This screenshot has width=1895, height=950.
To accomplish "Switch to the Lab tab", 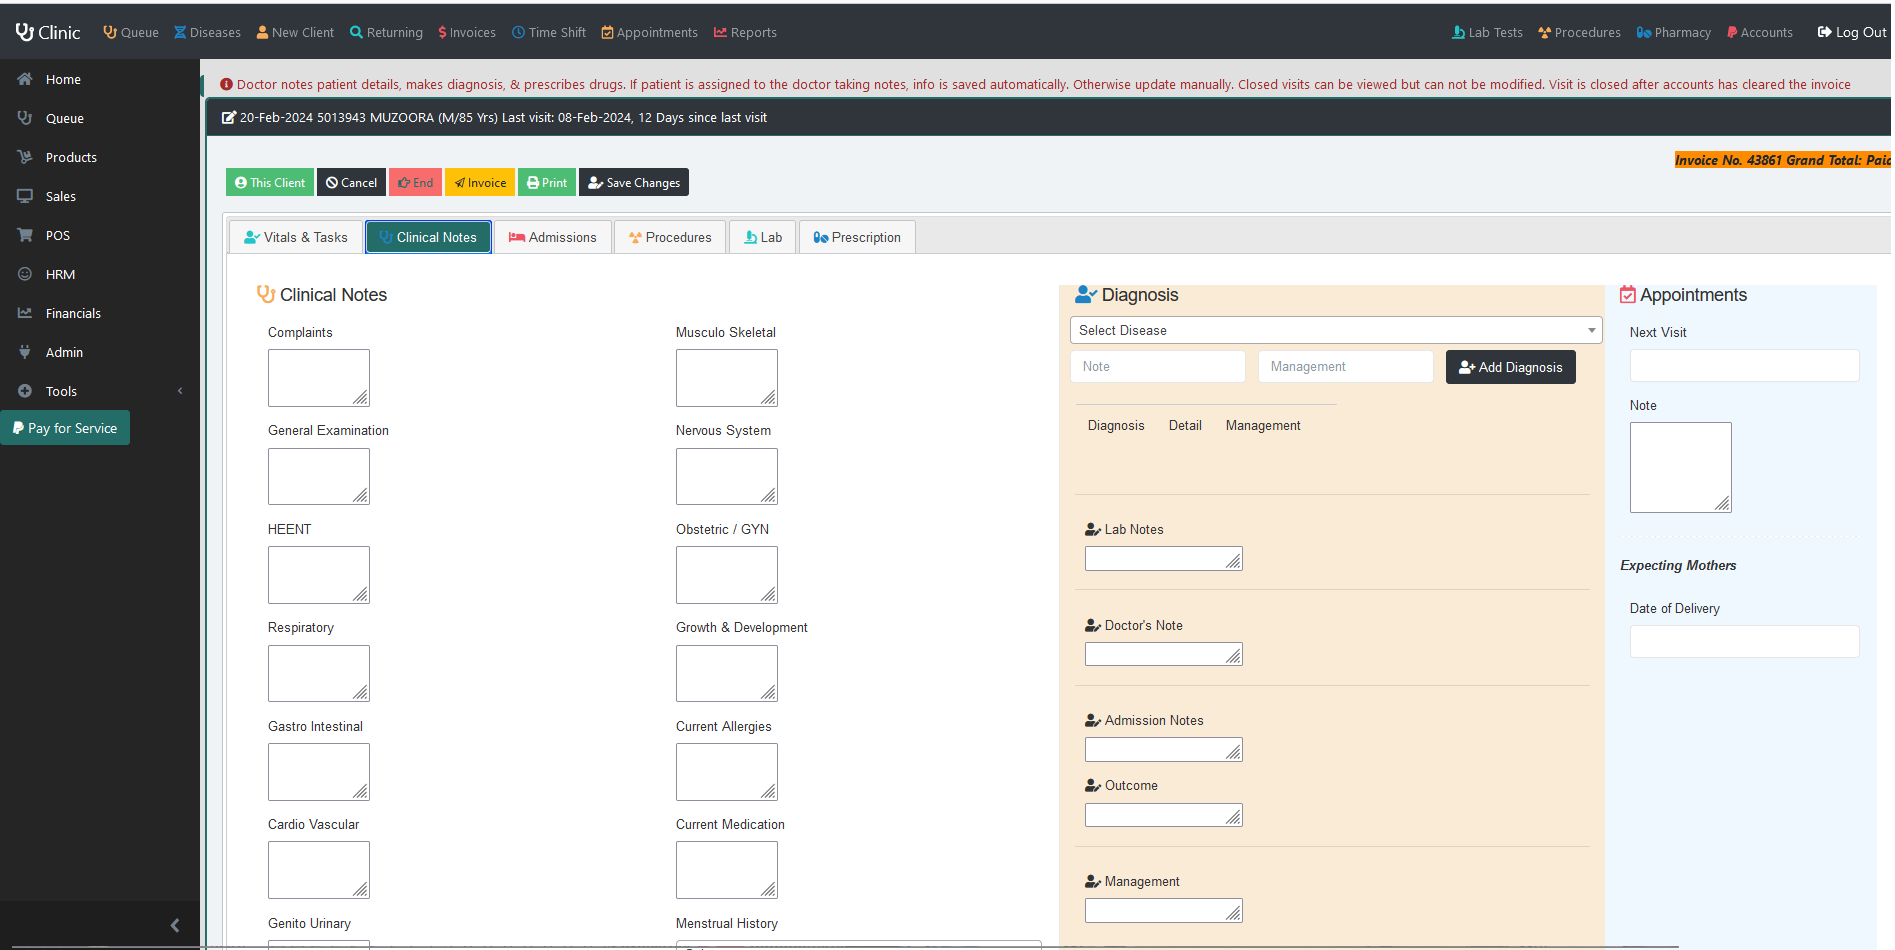I will pyautogui.click(x=763, y=237).
